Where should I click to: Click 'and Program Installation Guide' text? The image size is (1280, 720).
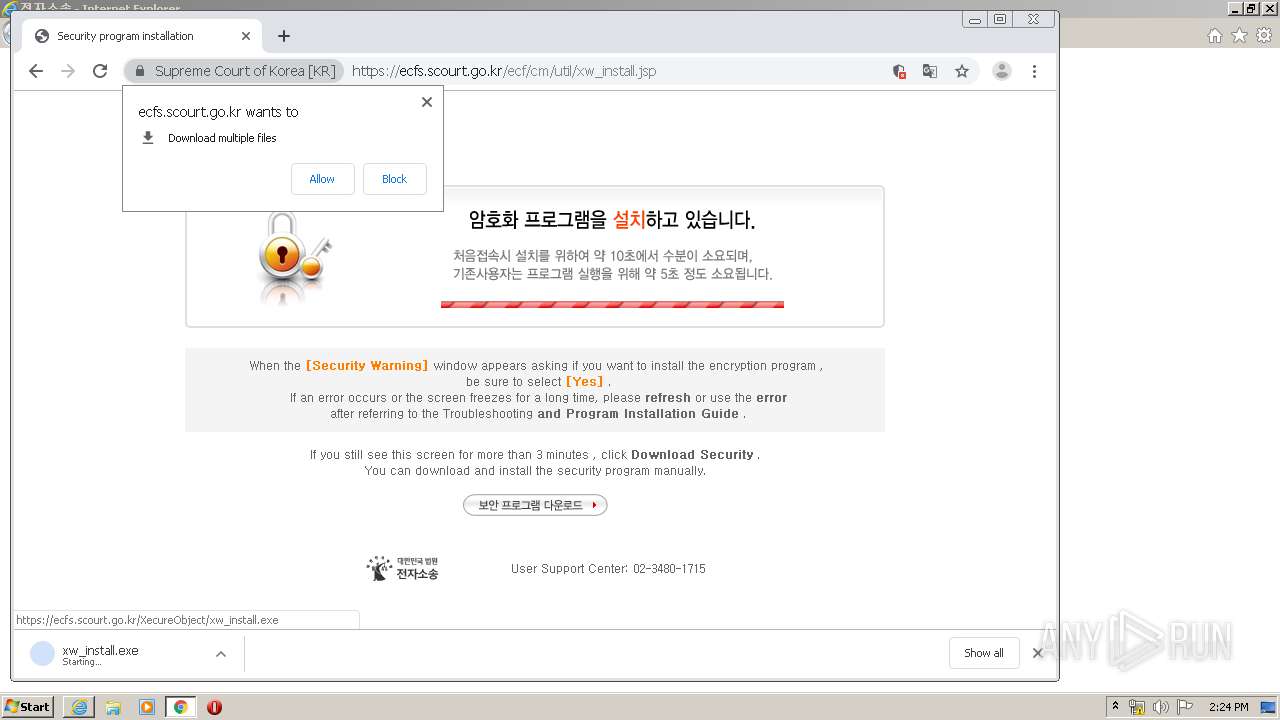click(x=638, y=414)
